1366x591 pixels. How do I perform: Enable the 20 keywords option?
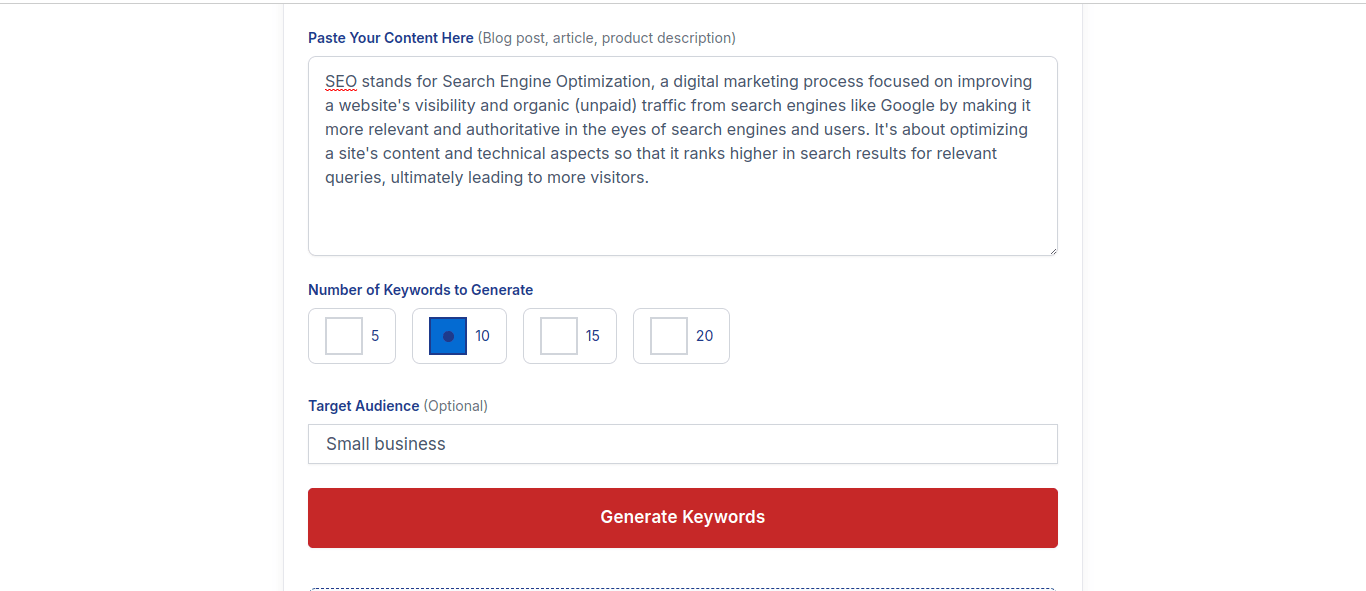(668, 336)
